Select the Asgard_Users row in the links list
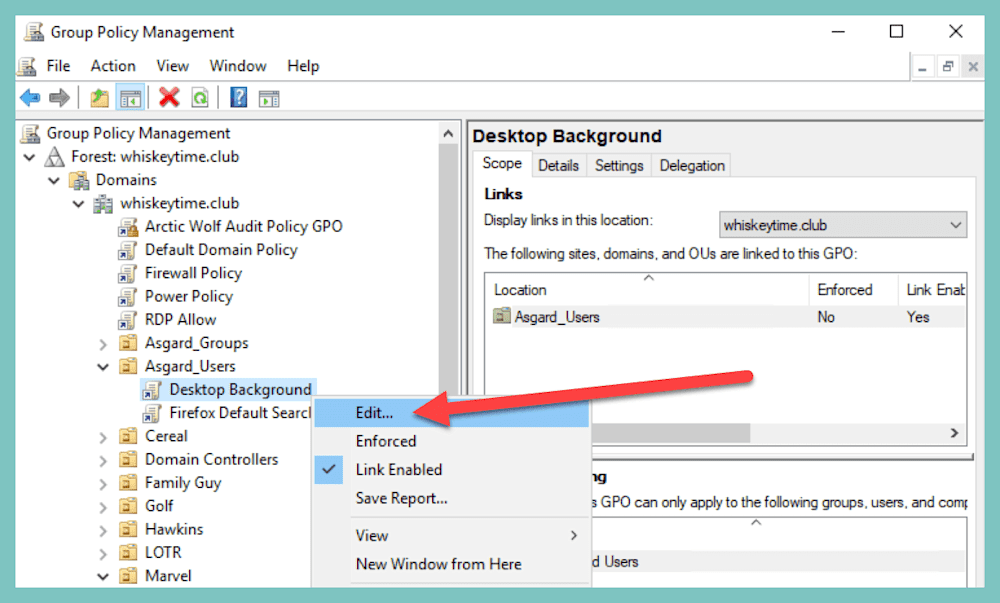The height and width of the screenshot is (603, 1000). click(x=600, y=316)
